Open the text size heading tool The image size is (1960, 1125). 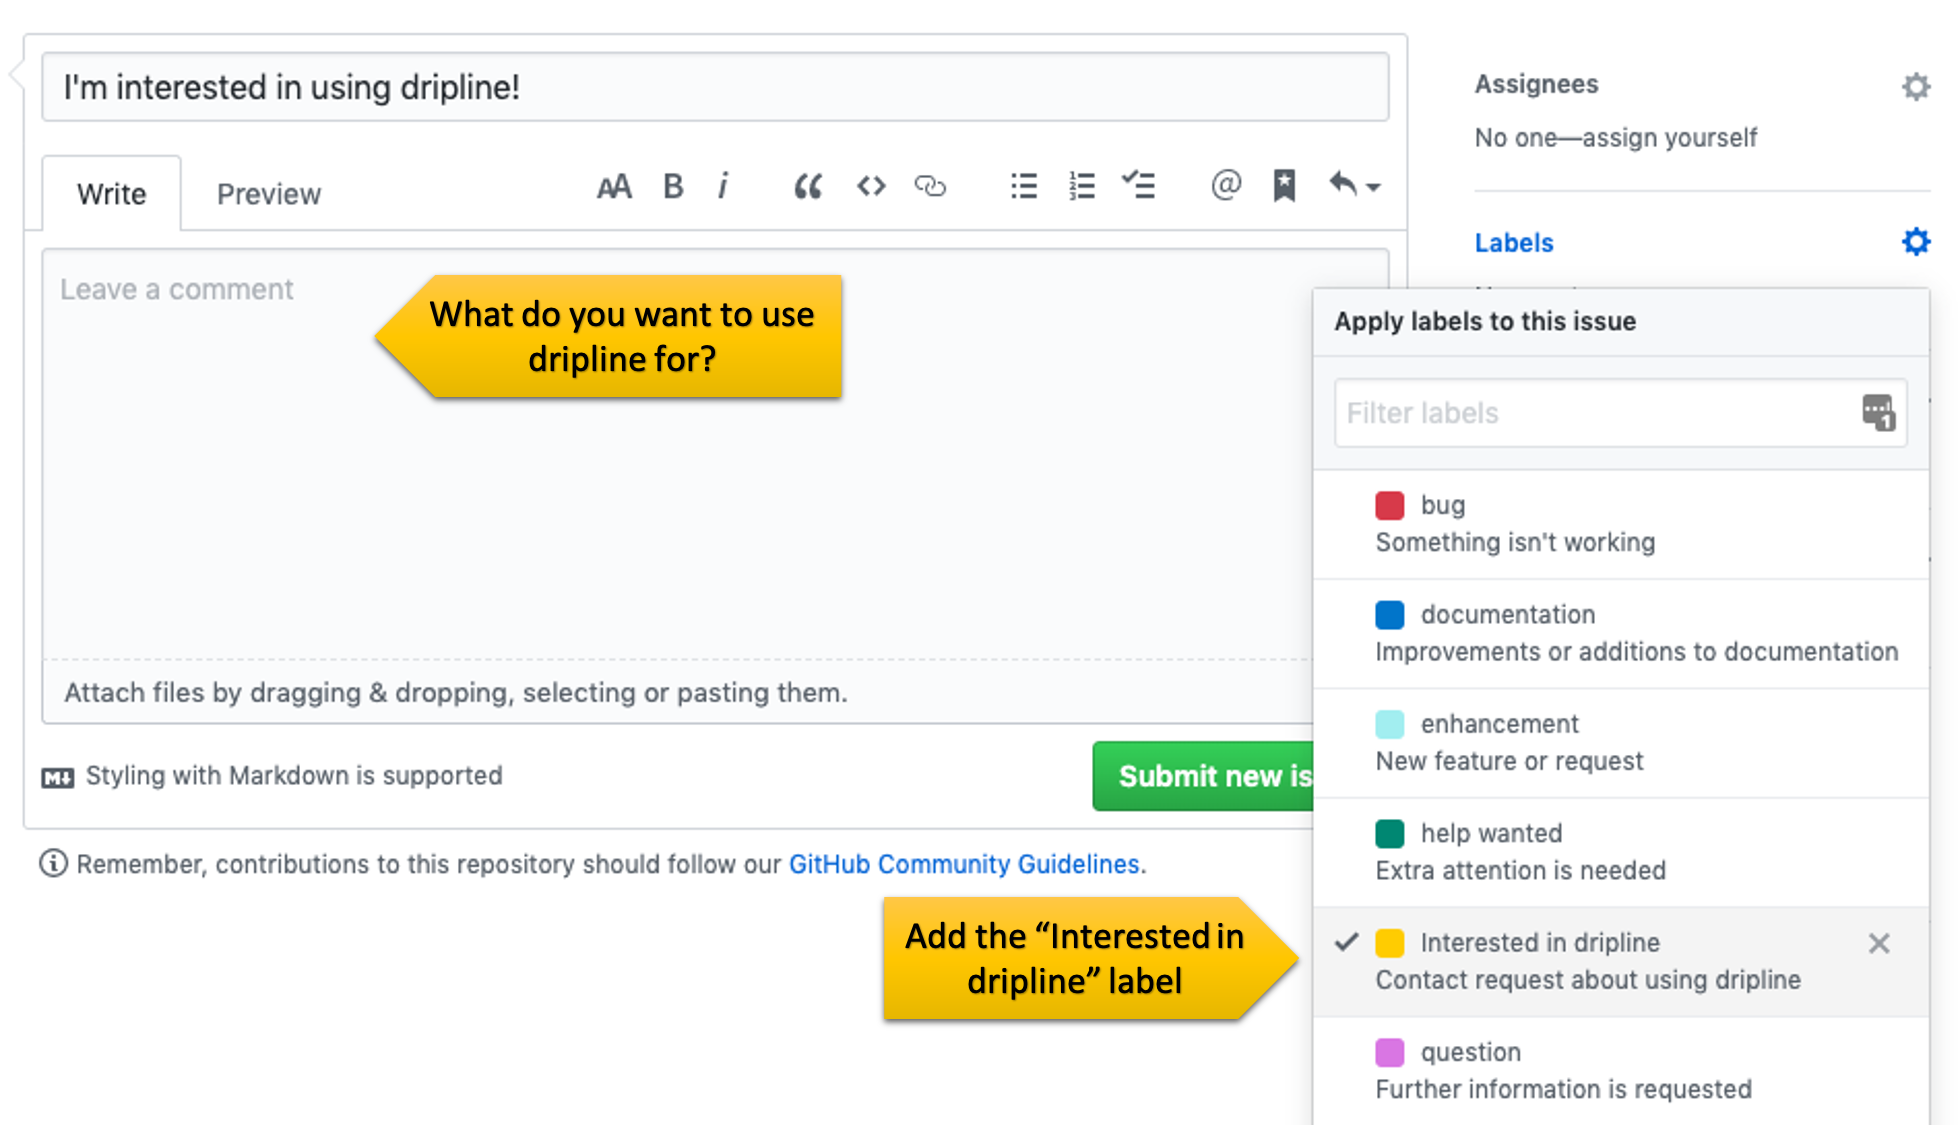point(614,187)
